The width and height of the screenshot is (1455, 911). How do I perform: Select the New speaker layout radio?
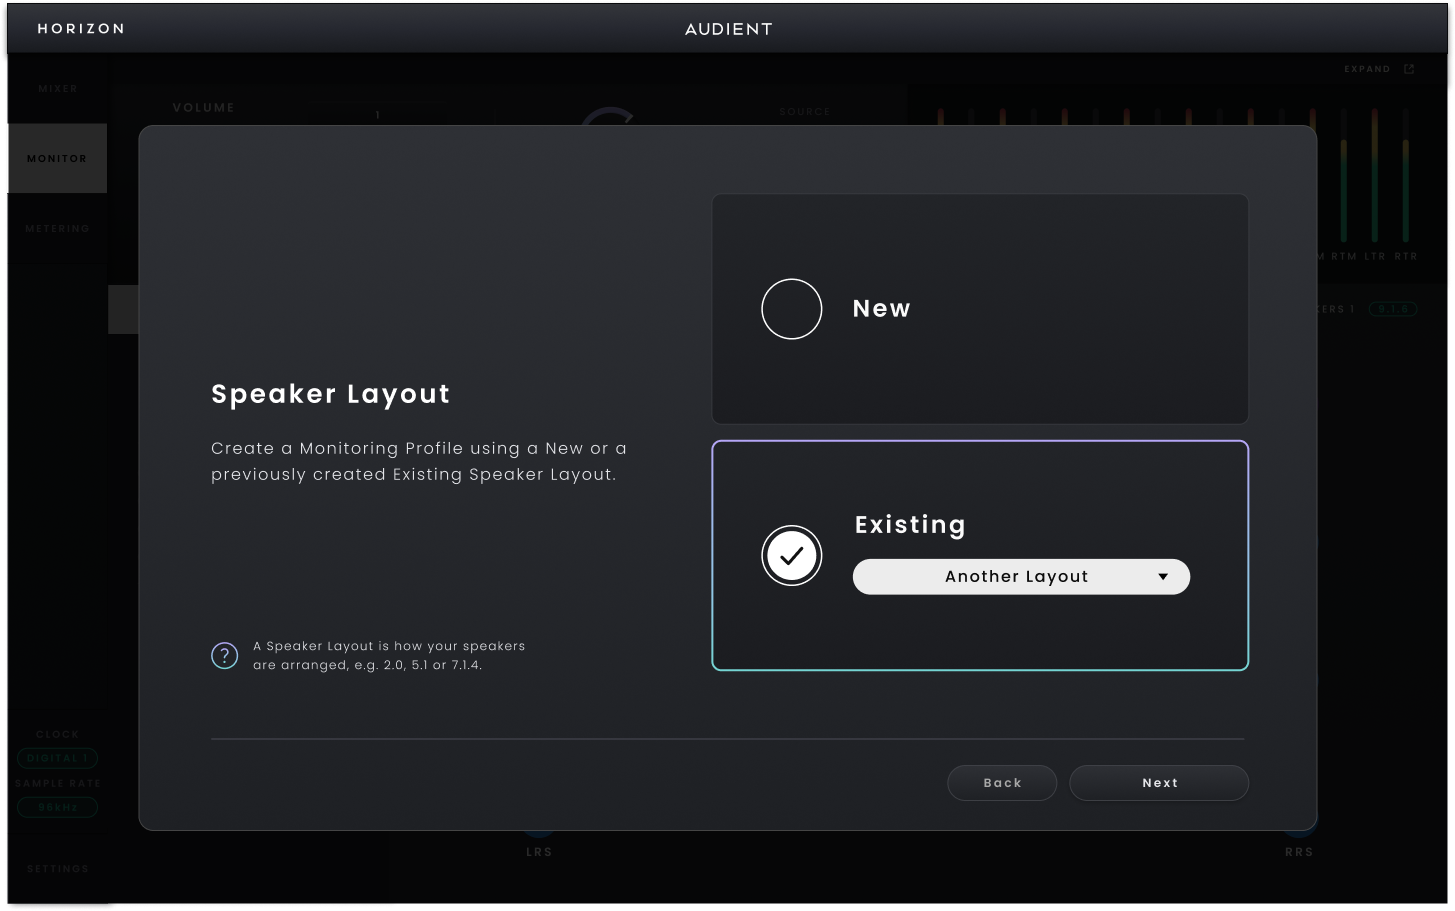point(792,309)
